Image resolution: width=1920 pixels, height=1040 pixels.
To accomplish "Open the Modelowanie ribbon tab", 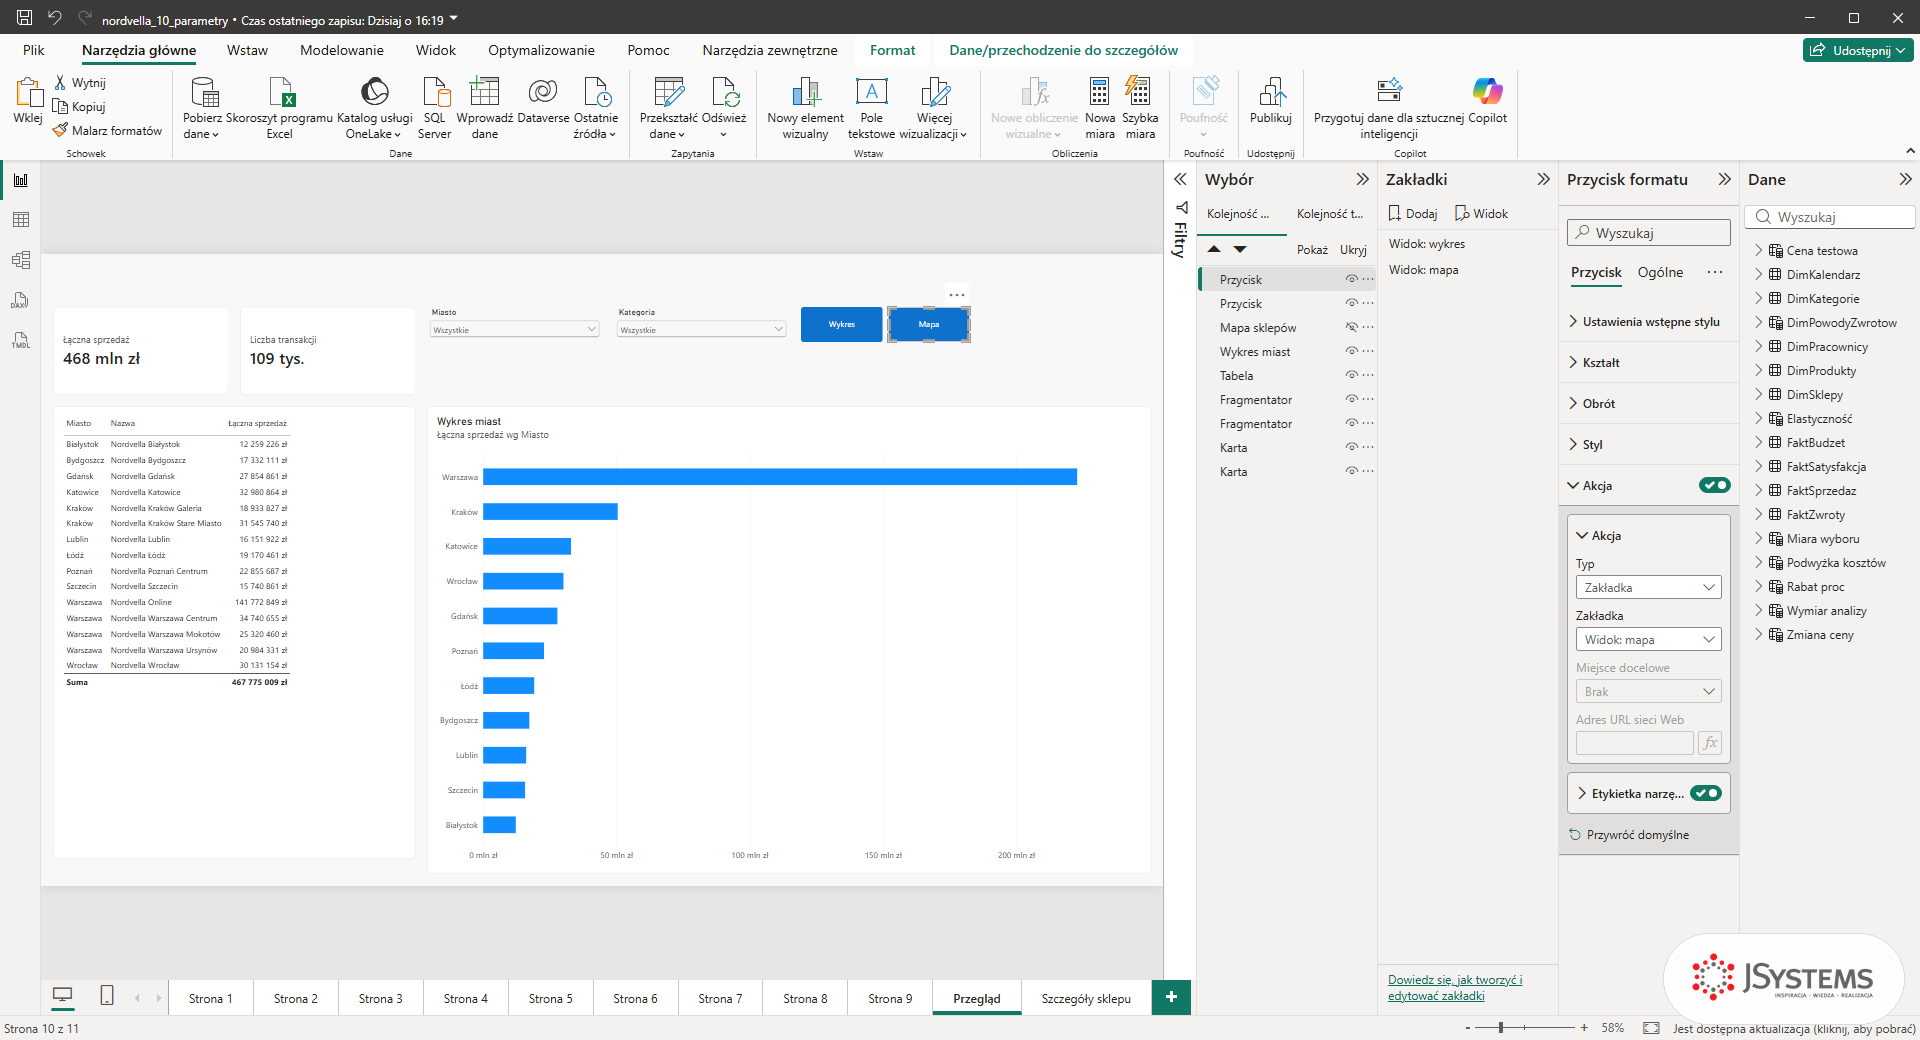I will pyautogui.click(x=342, y=50).
